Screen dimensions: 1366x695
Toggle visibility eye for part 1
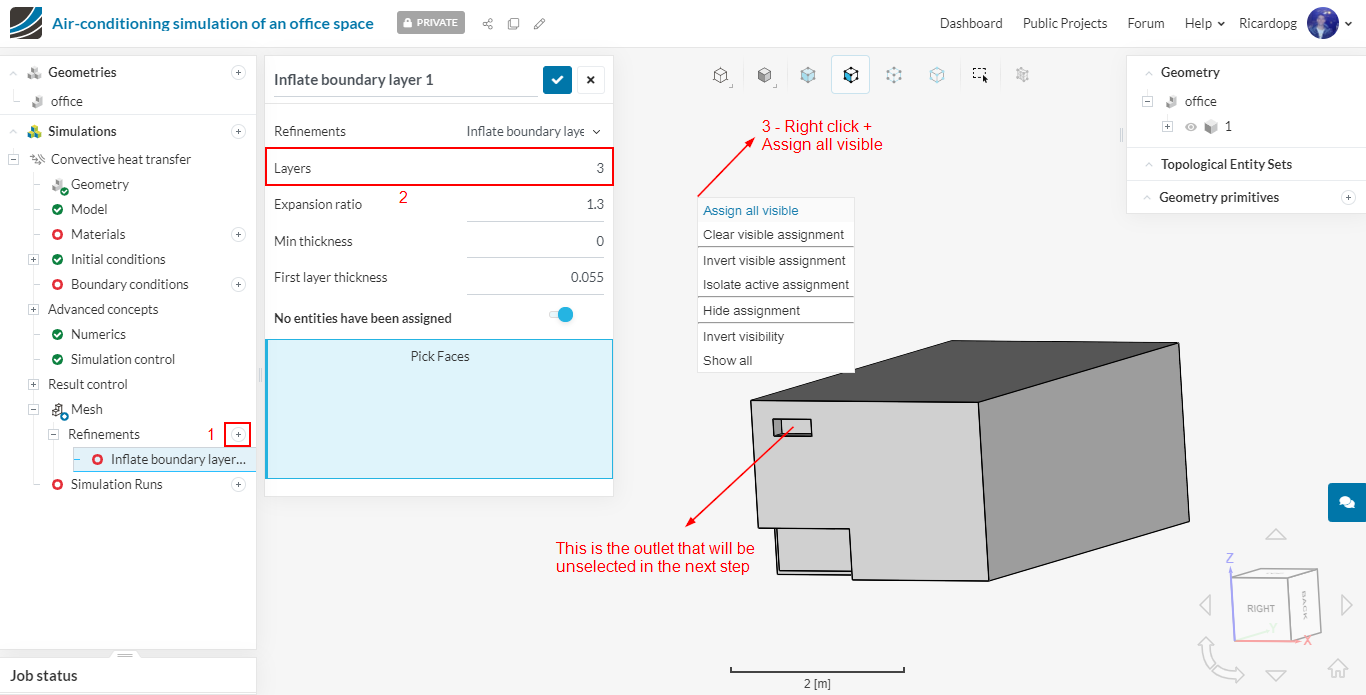pyautogui.click(x=1191, y=127)
